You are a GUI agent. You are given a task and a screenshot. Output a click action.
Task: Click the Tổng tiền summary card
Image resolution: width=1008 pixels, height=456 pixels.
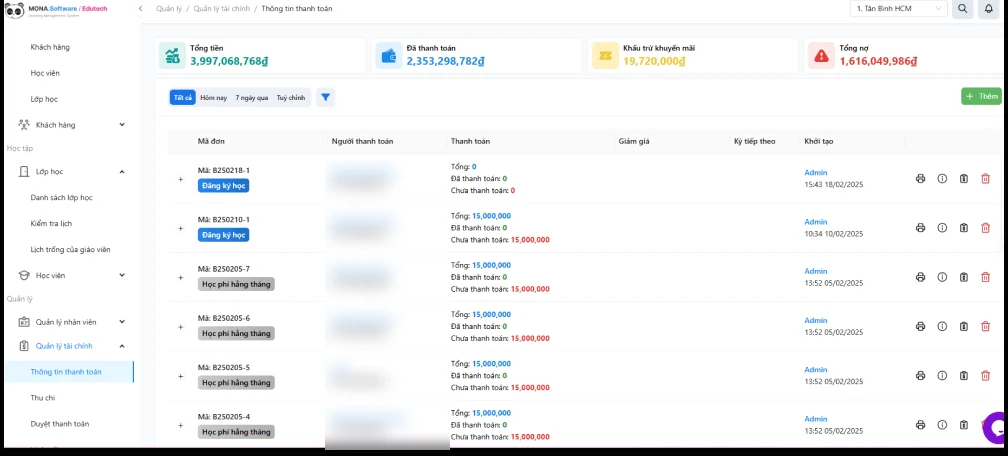(x=260, y=55)
